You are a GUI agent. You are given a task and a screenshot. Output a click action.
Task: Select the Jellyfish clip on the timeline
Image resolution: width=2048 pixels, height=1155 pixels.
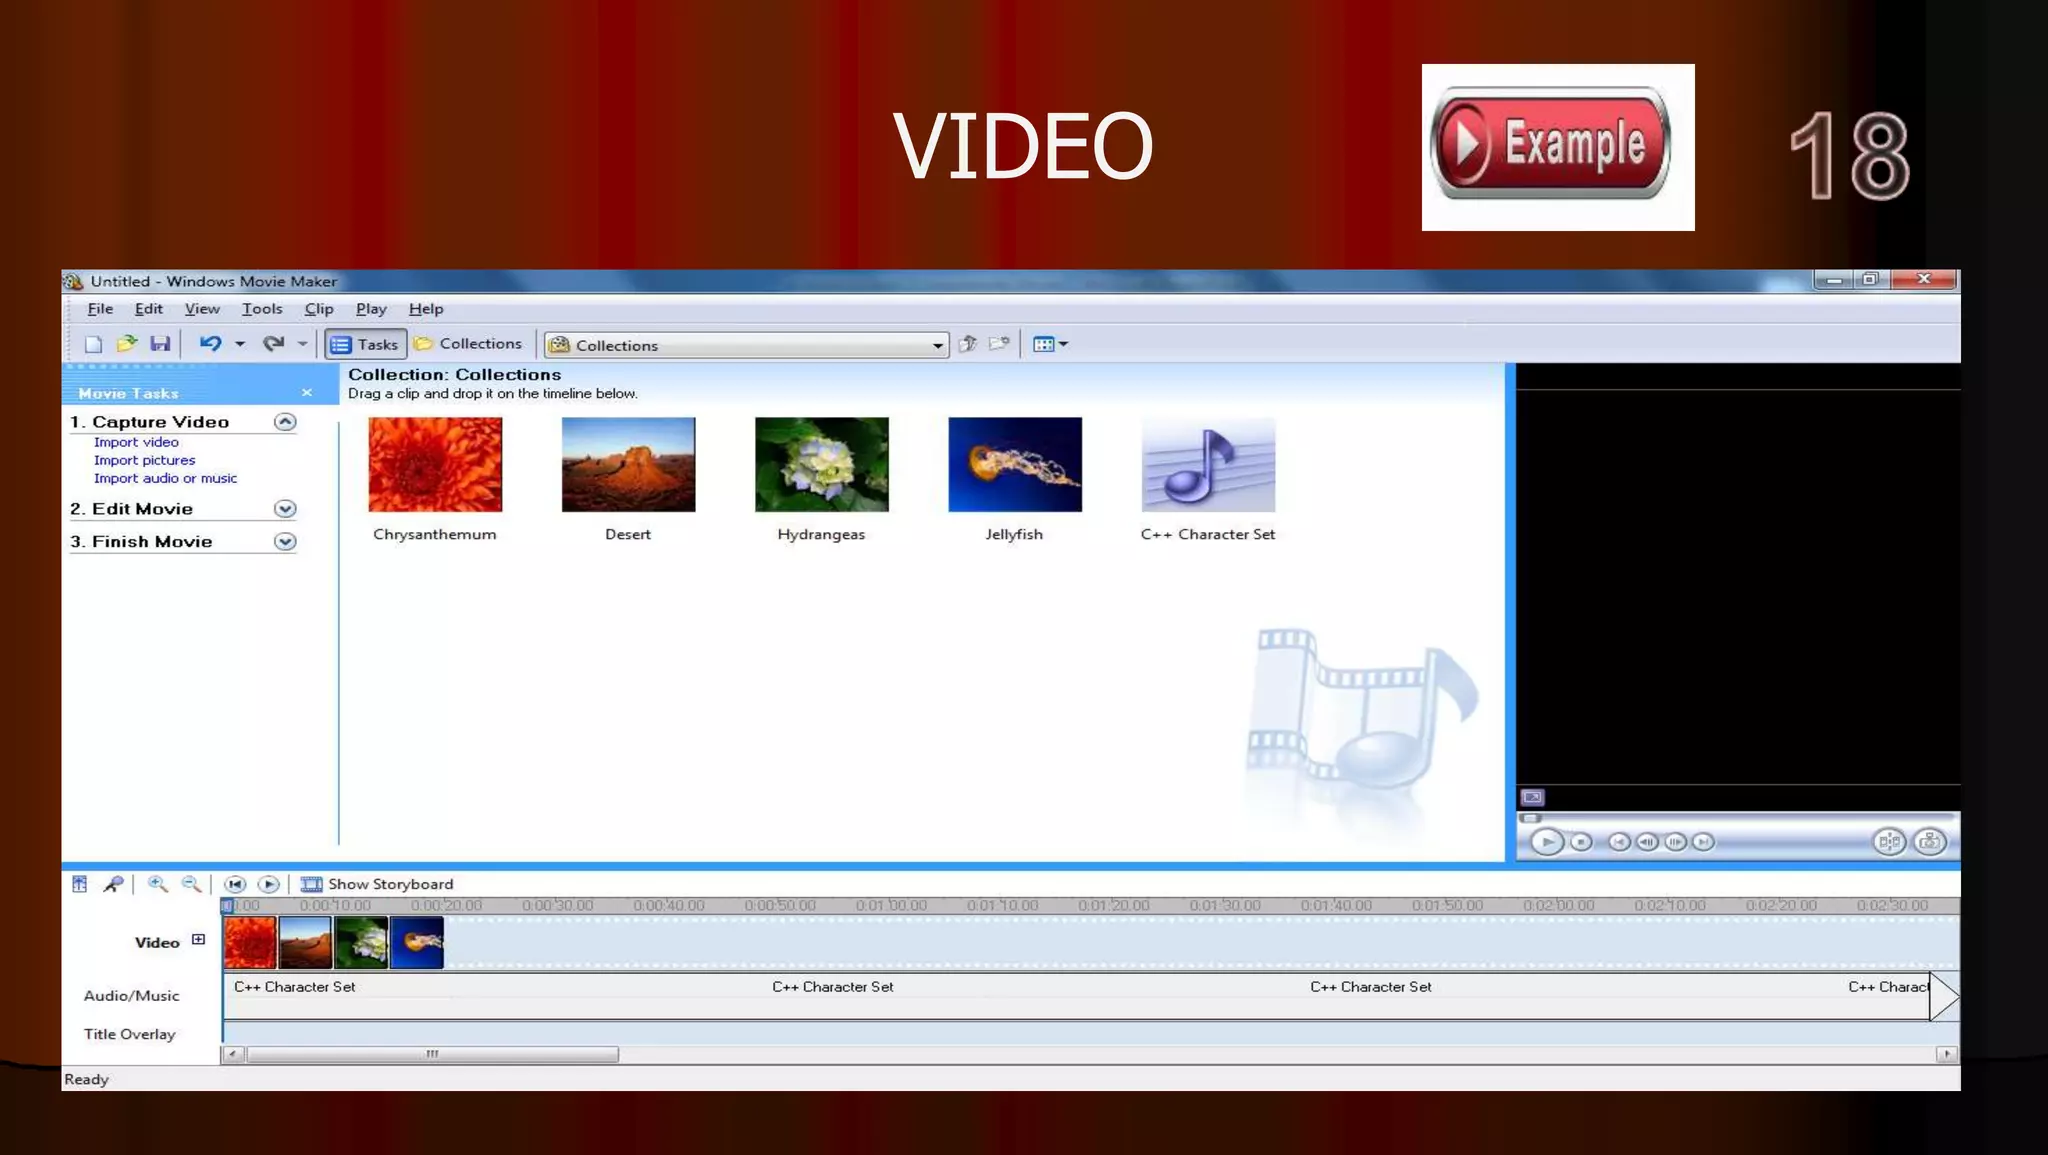point(417,943)
